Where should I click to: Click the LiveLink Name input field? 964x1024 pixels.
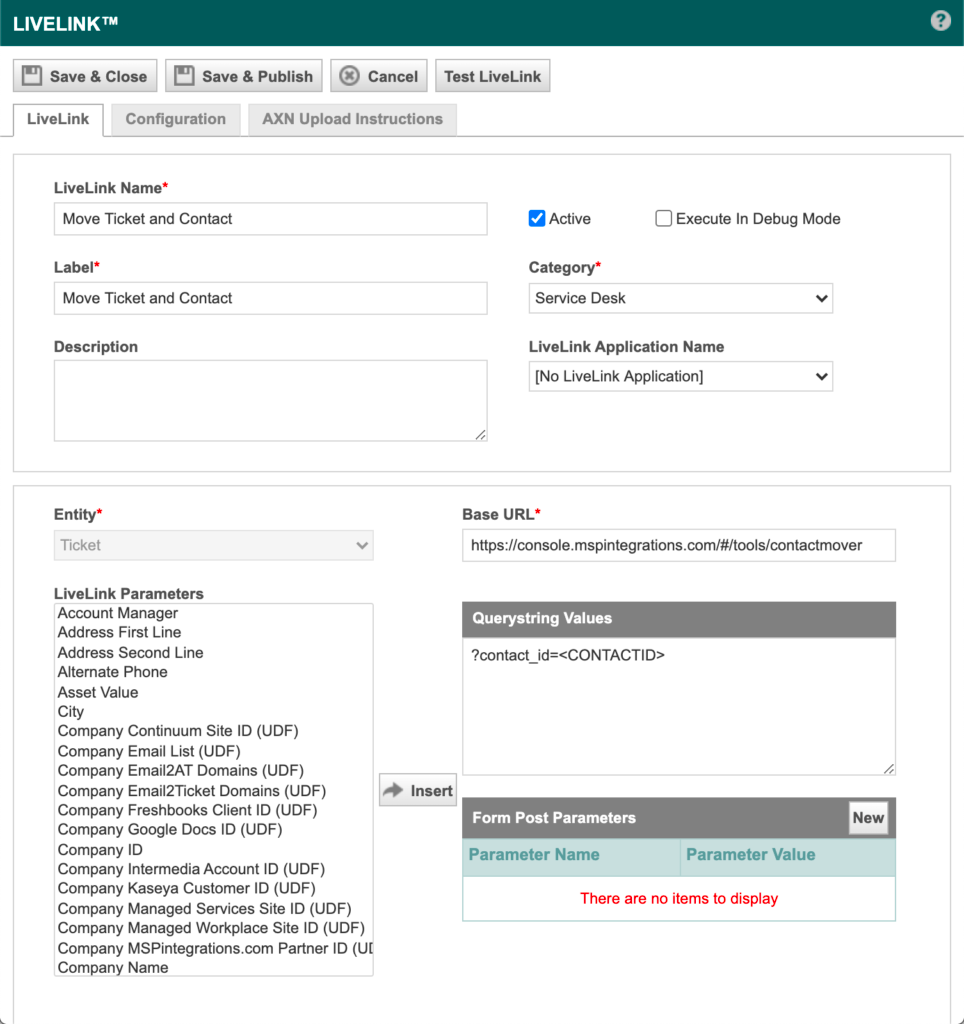[x=270, y=219]
